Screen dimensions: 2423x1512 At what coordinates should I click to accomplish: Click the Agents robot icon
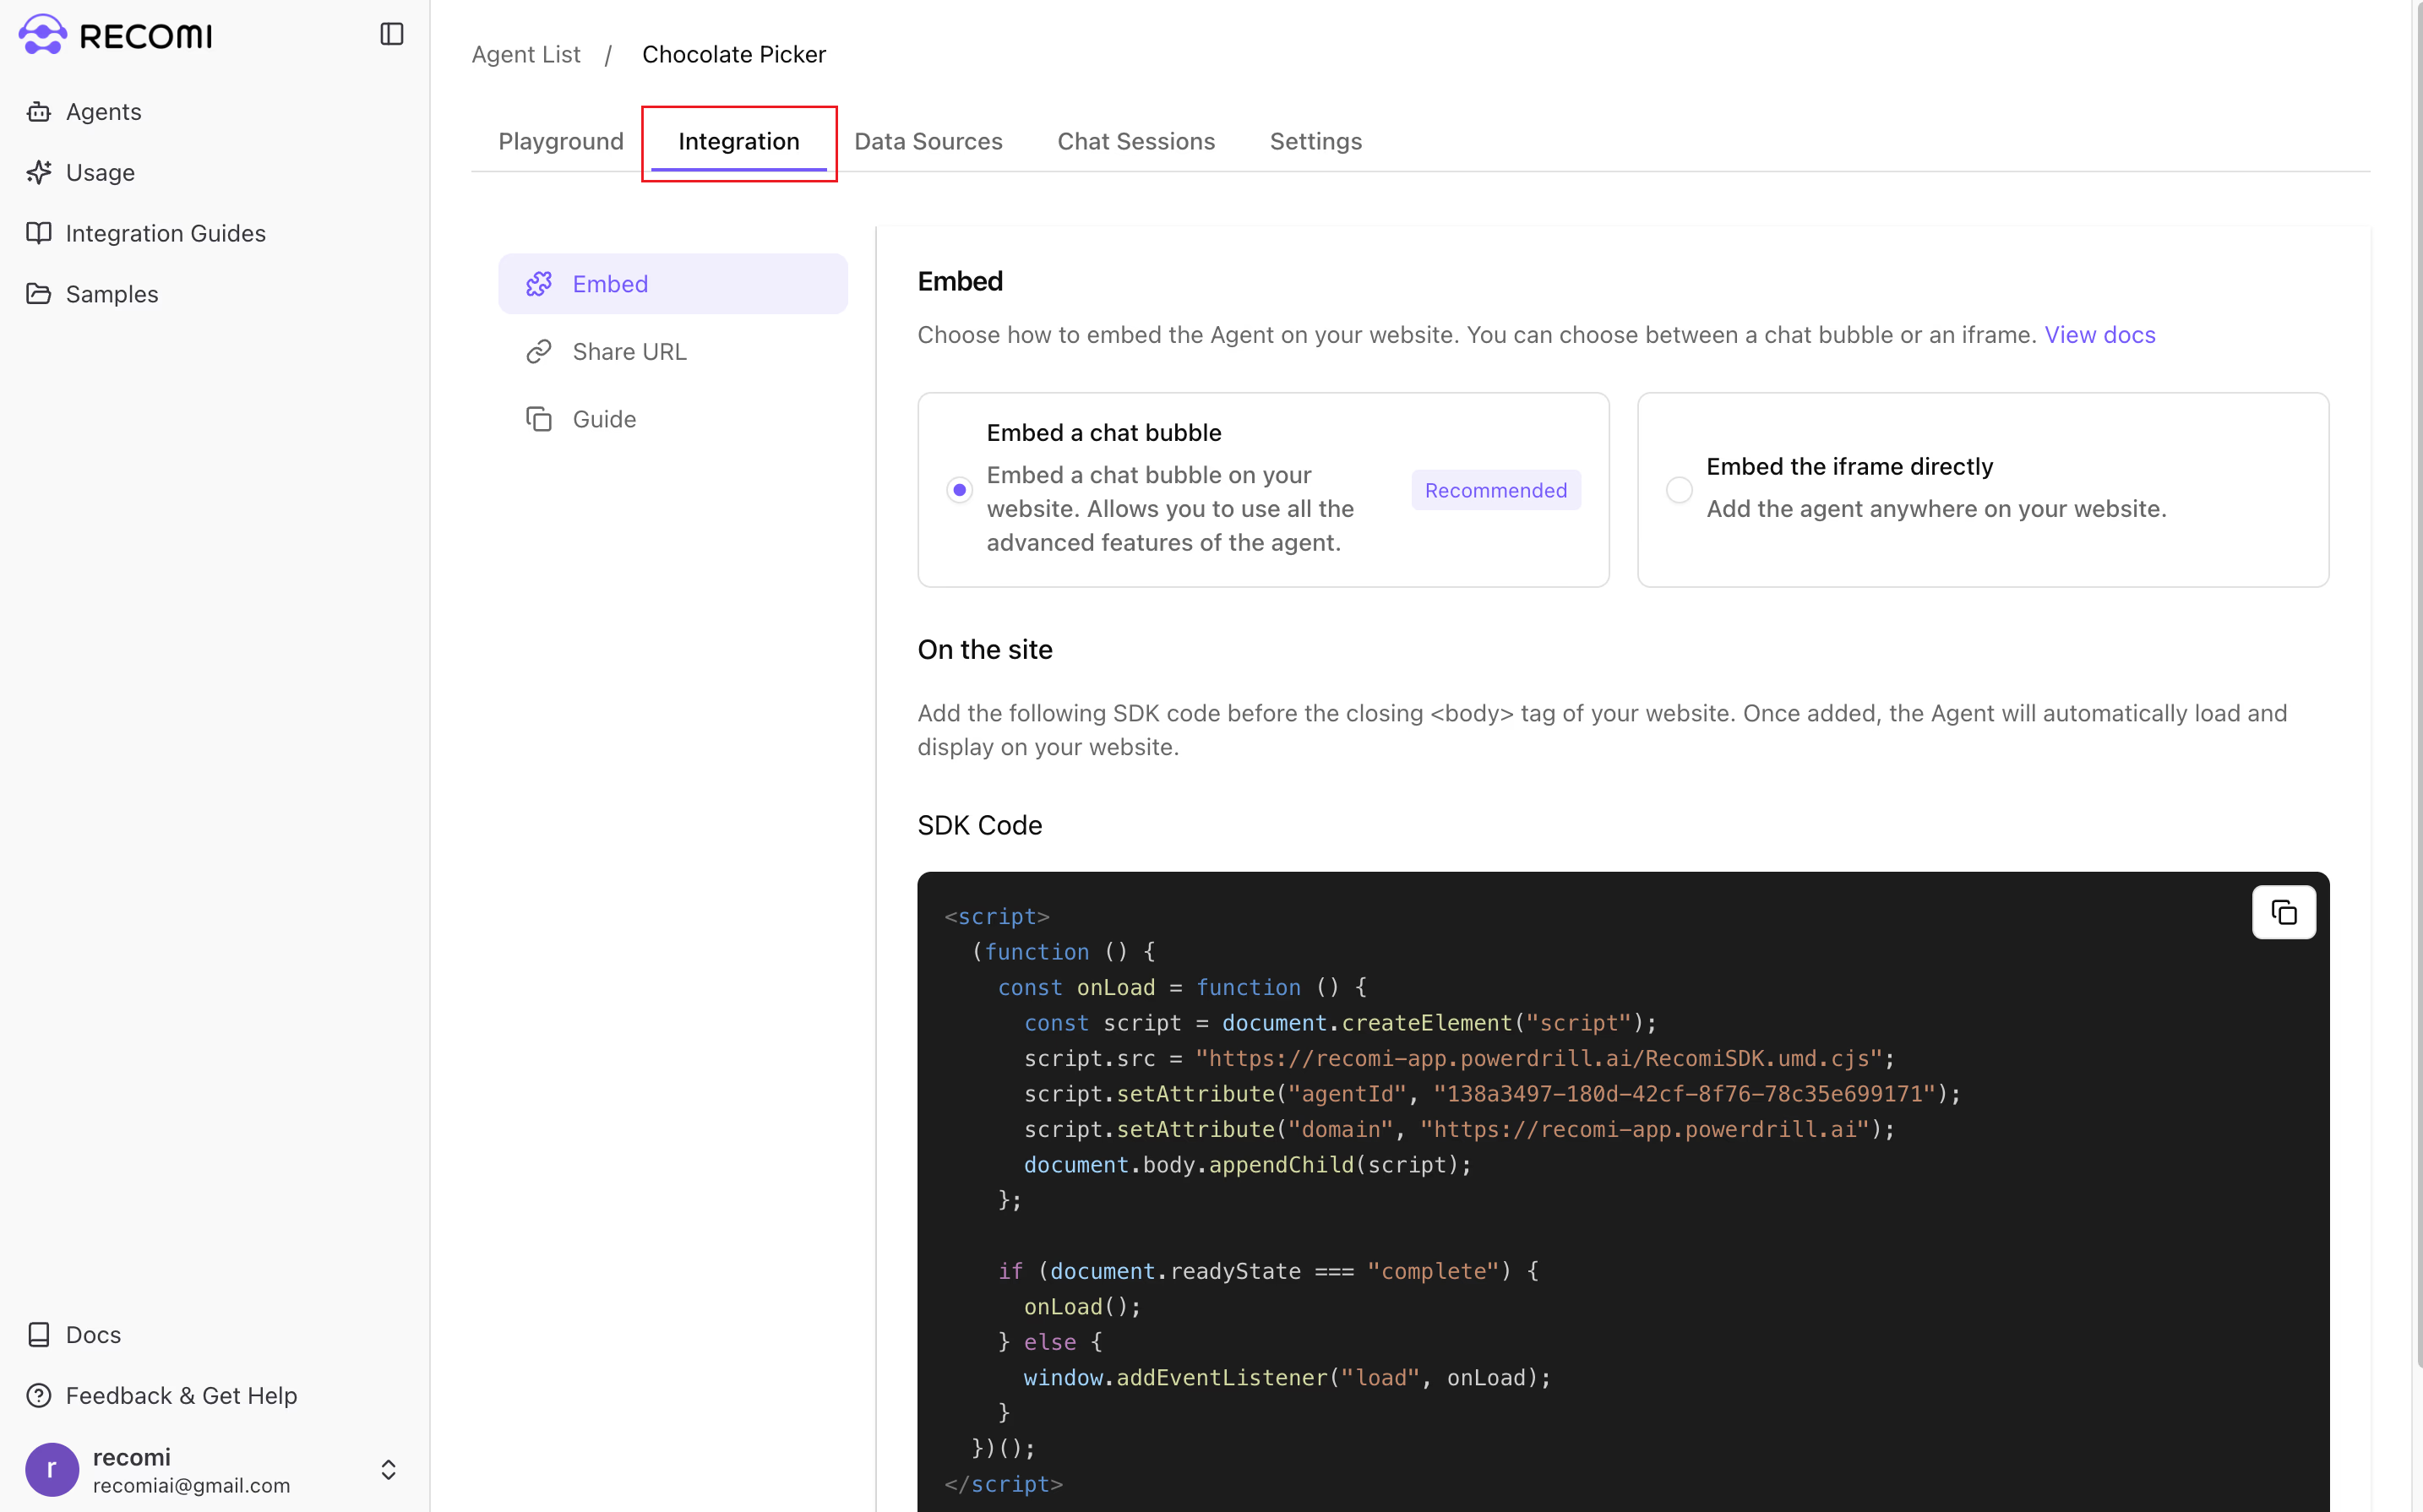(x=39, y=112)
